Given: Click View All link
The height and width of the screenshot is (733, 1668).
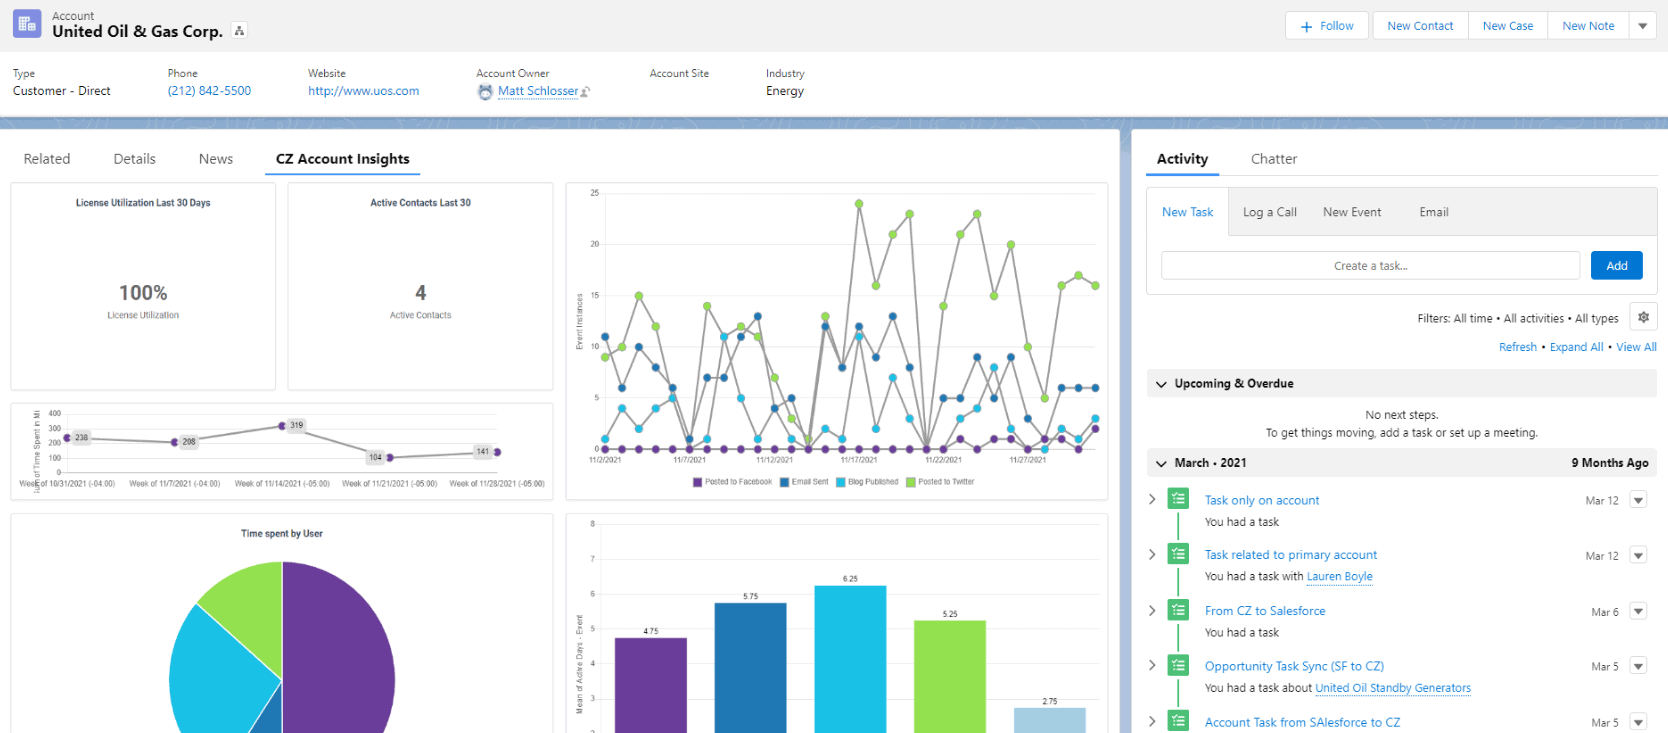Looking at the screenshot, I should coord(1636,347).
